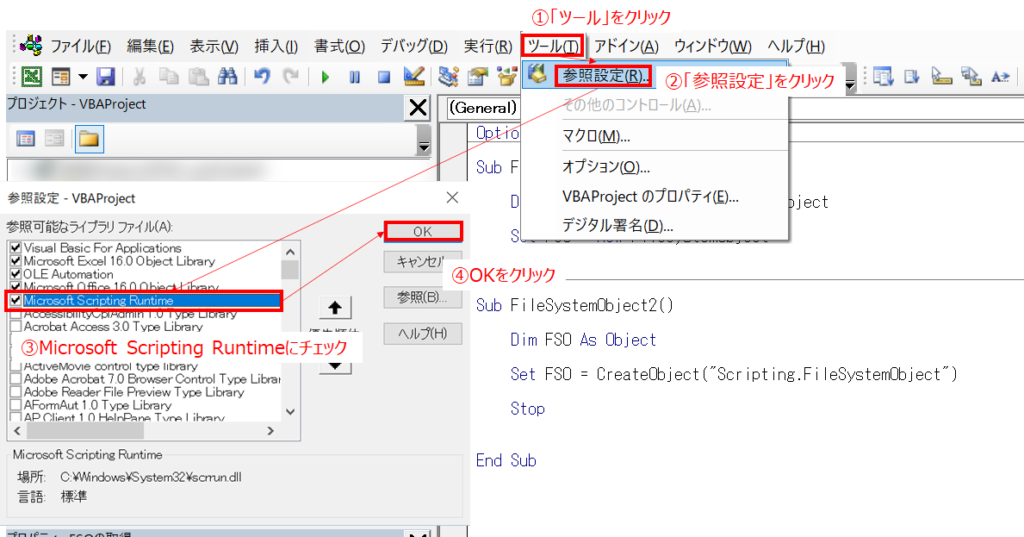Click the Reset stop square icon
1024x537 pixels.
click(x=384, y=77)
